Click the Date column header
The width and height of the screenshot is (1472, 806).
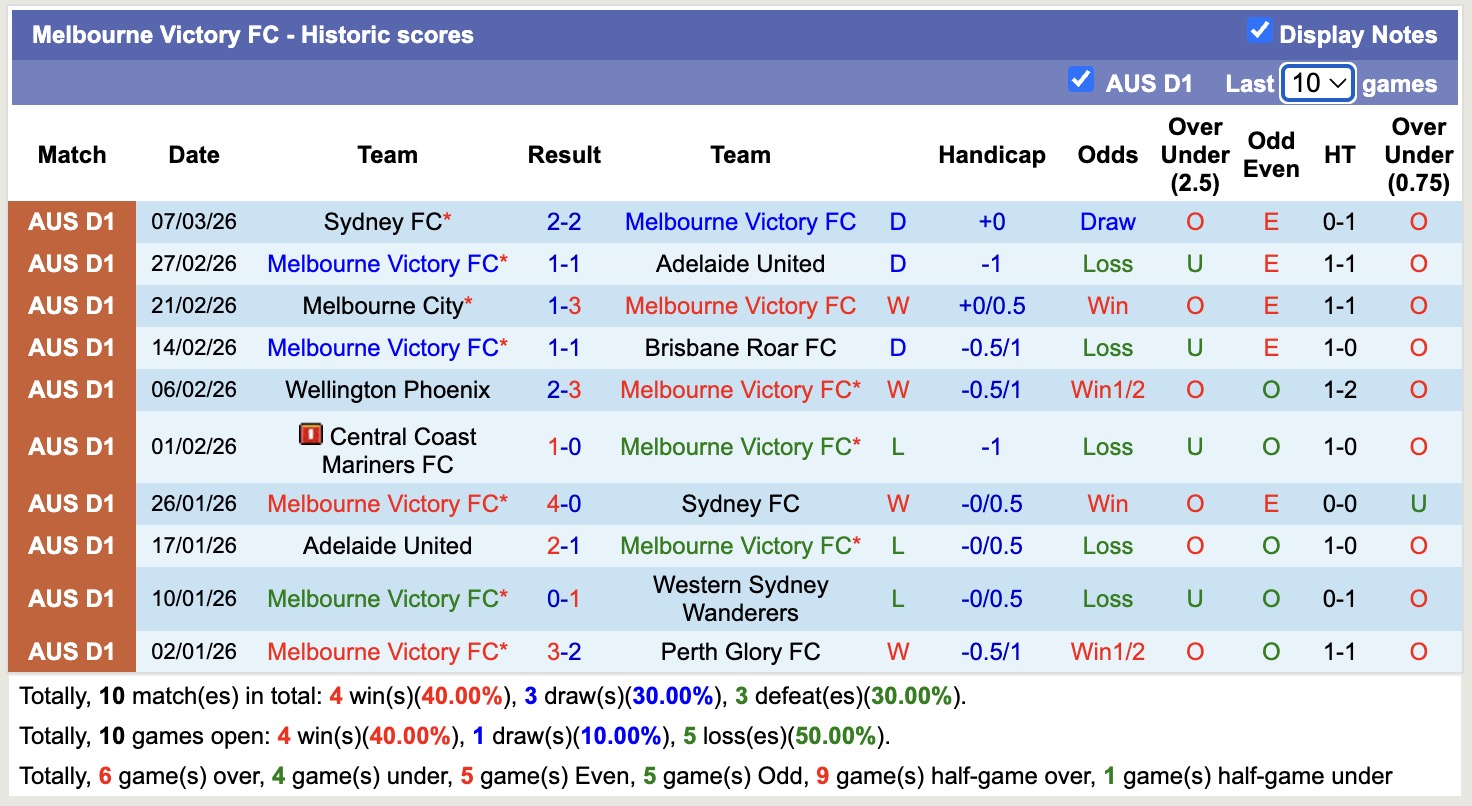pos(193,155)
